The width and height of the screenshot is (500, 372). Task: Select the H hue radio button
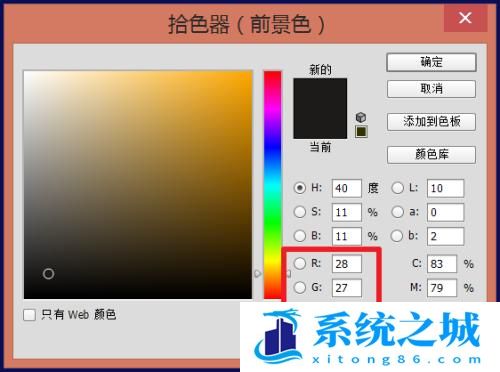[300, 188]
